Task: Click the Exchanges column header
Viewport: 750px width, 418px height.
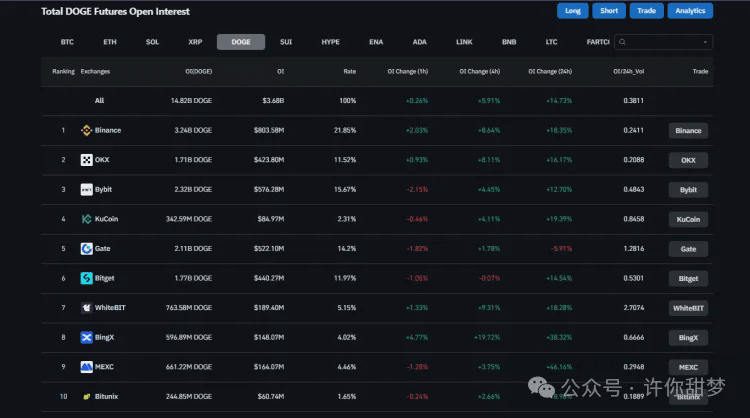Action: [95, 71]
